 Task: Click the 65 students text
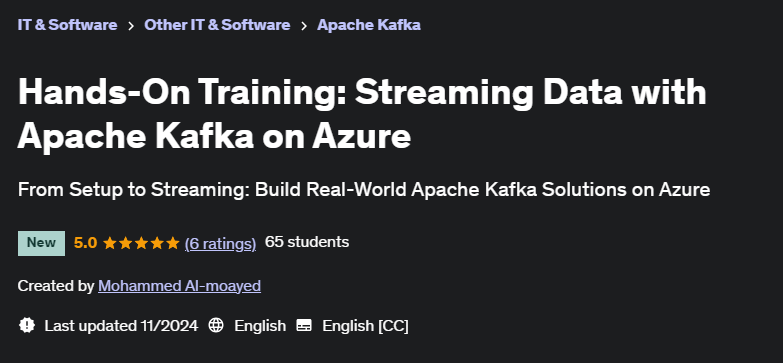(307, 242)
